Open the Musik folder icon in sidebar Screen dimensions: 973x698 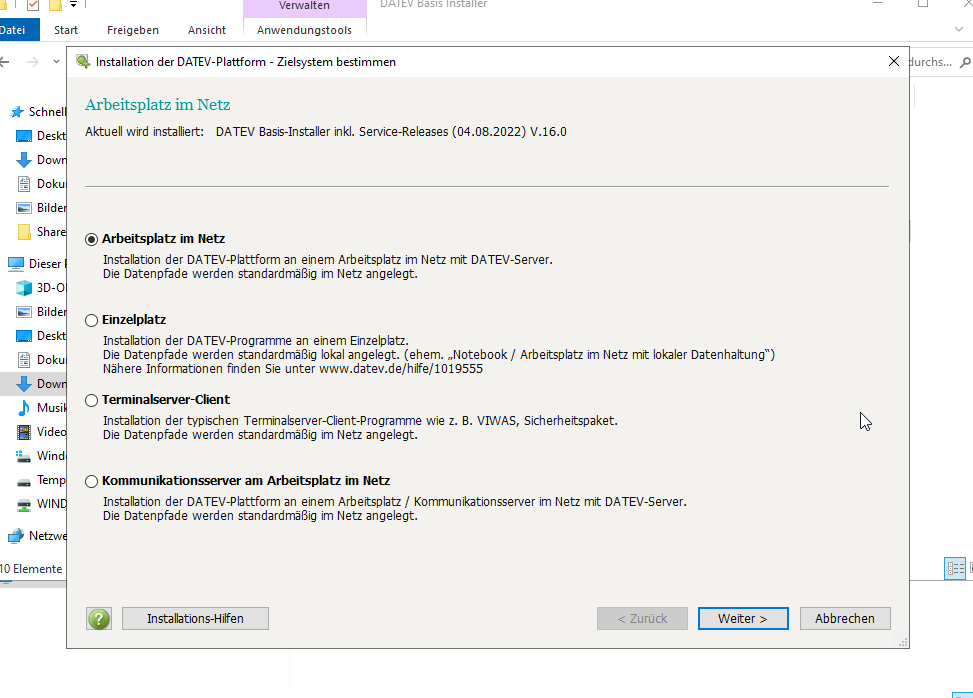[x=24, y=408]
